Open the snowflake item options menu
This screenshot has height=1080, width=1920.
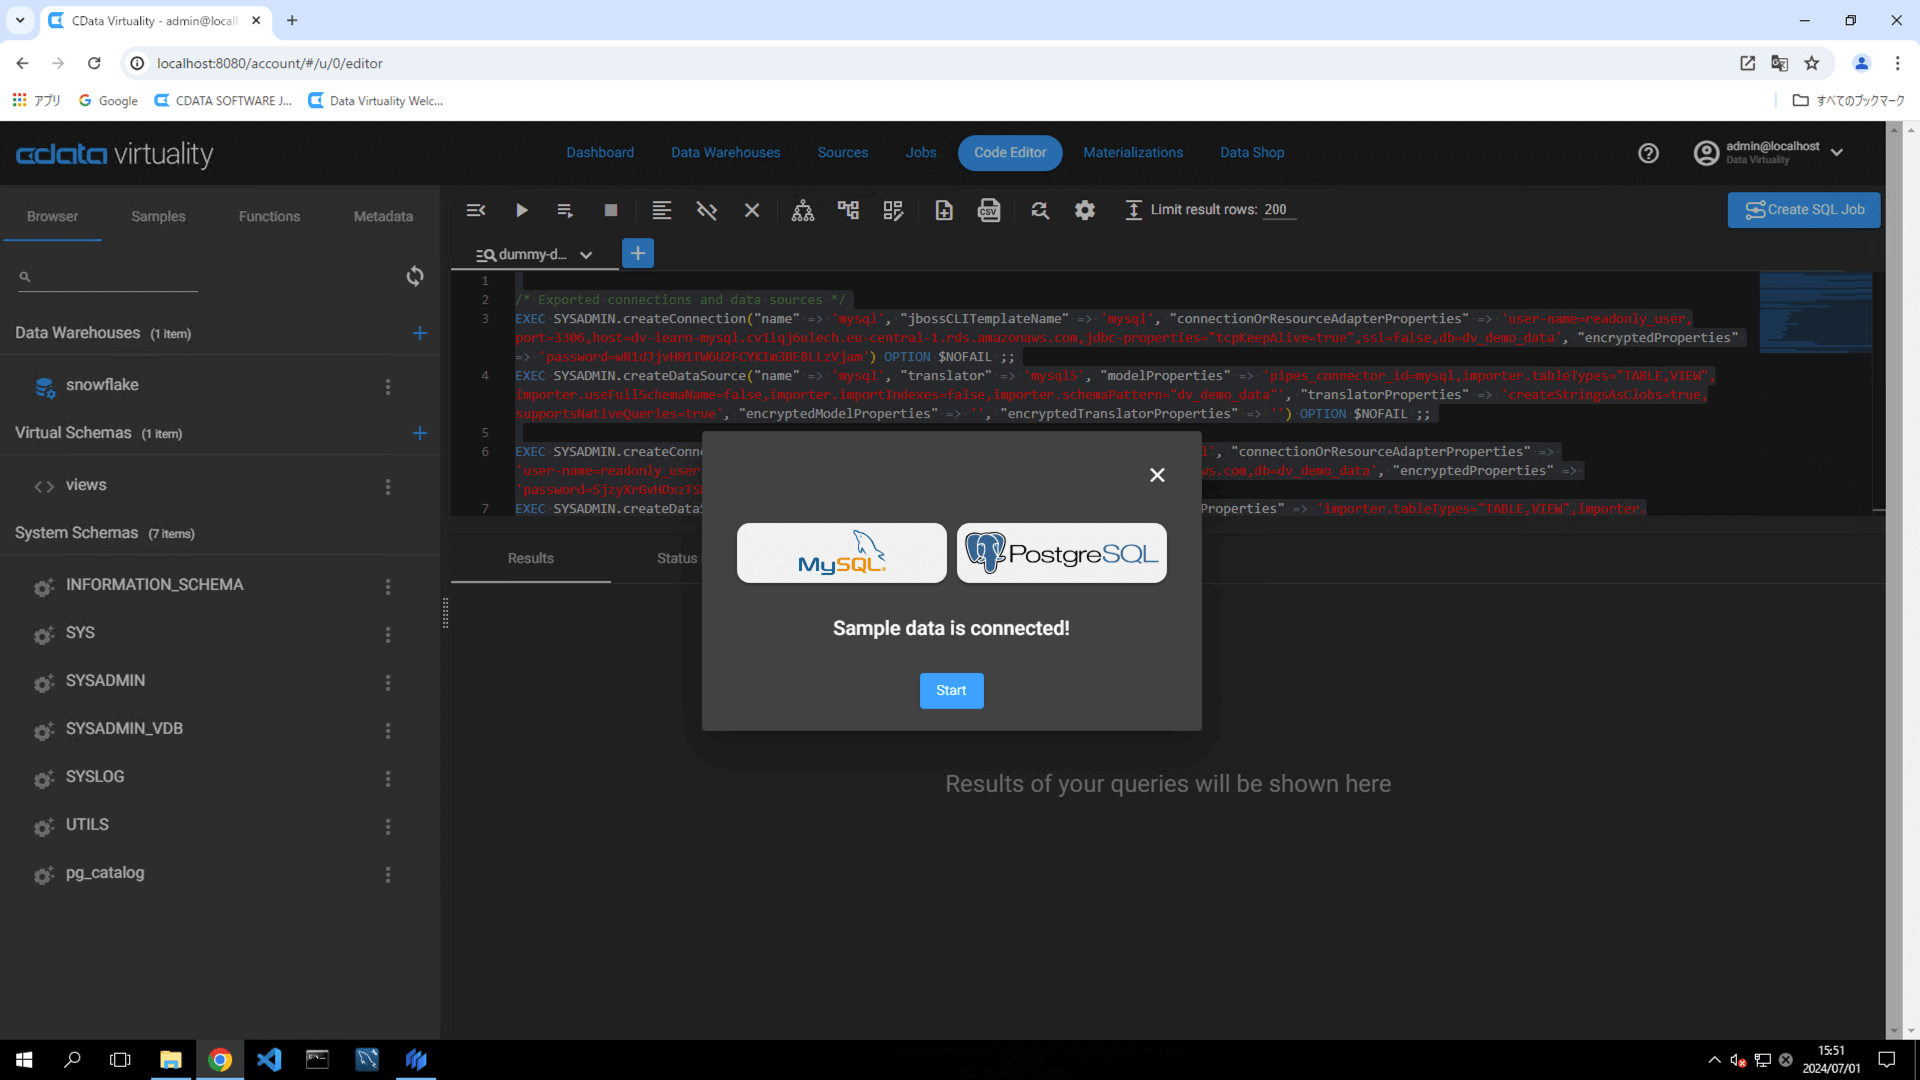click(x=388, y=387)
